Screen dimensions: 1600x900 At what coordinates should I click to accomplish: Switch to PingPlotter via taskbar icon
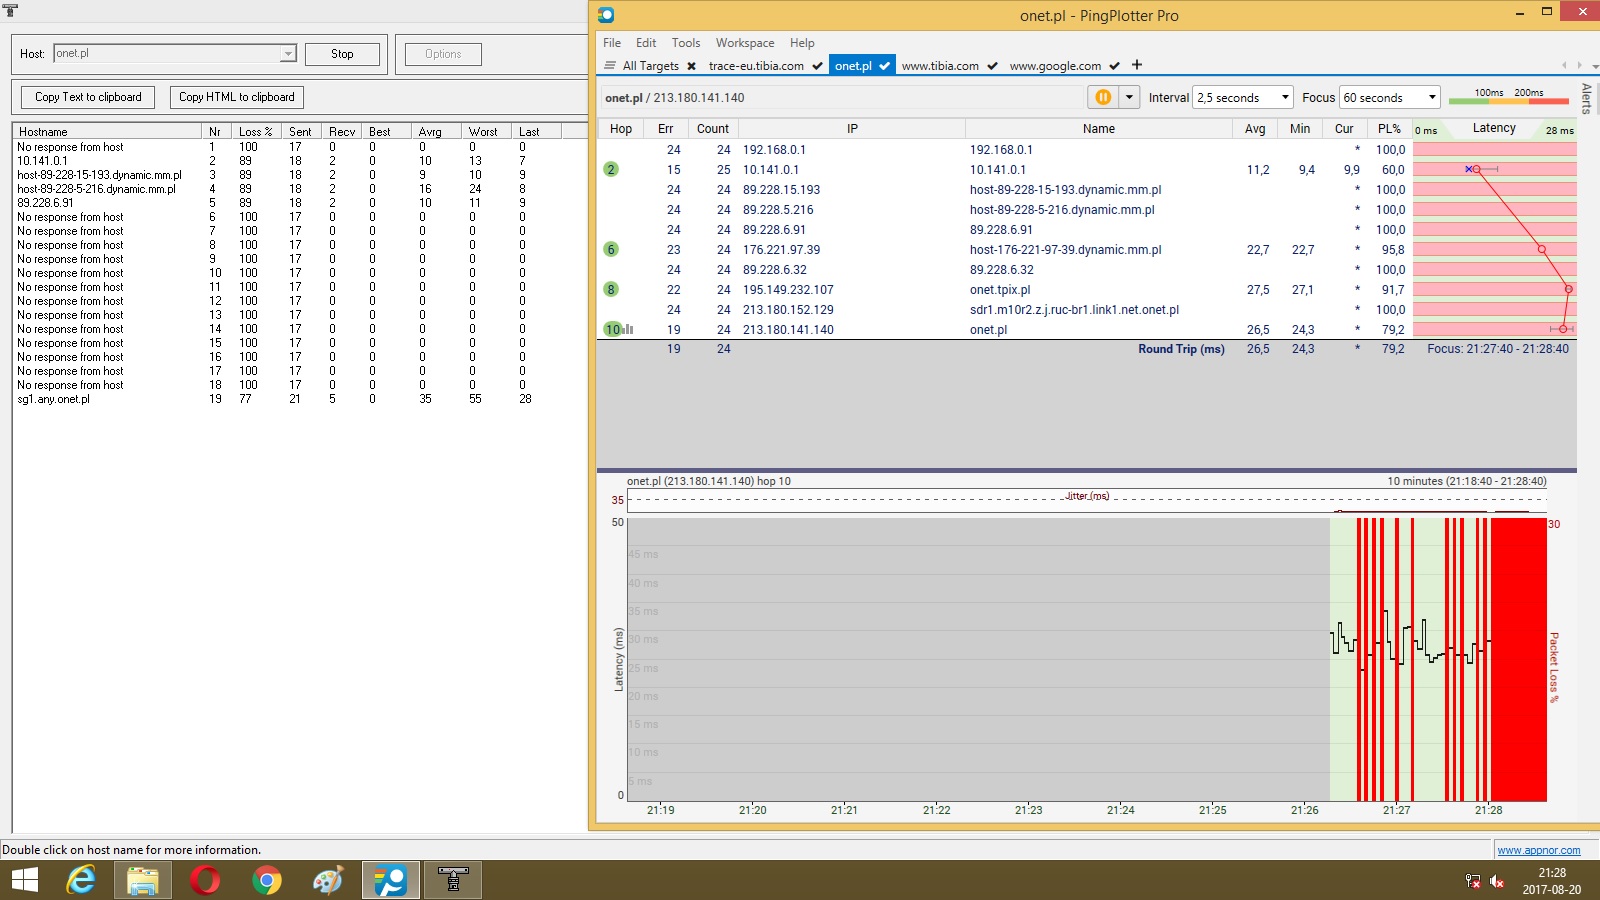(x=391, y=880)
